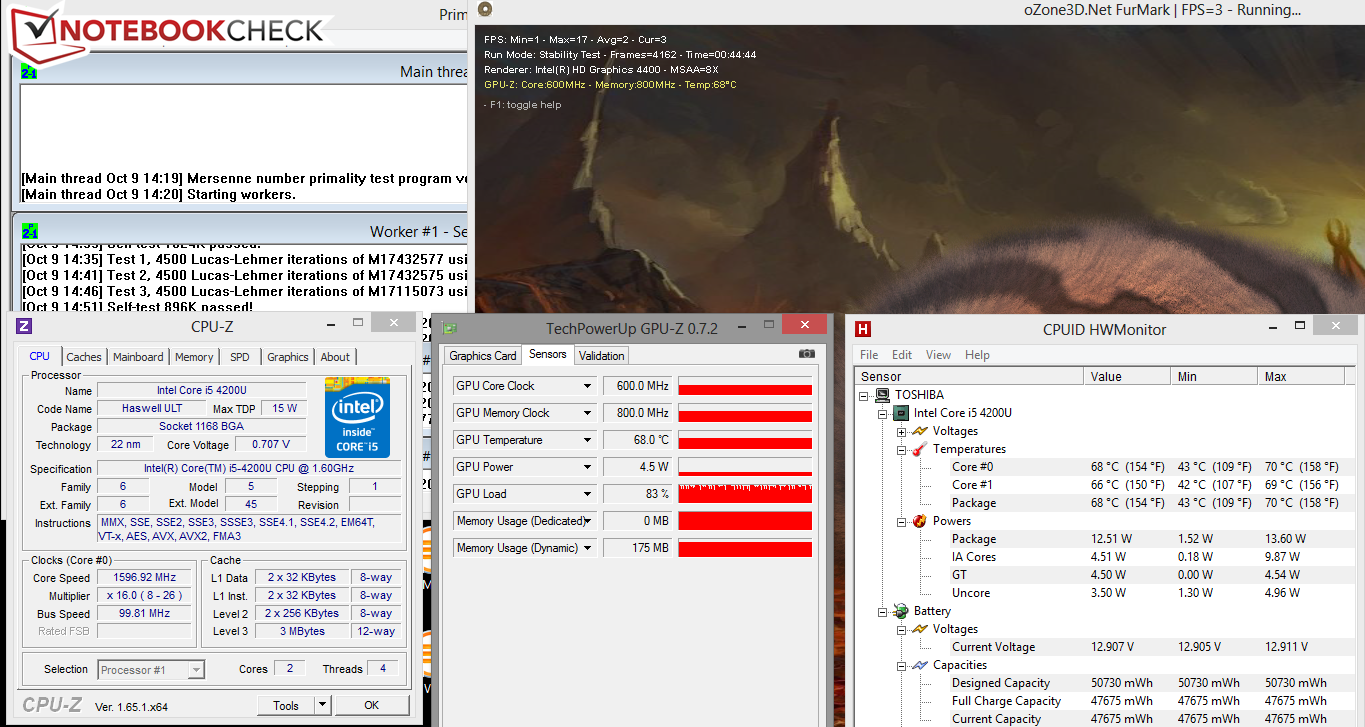The width and height of the screenshot is (1365, 727).
Task: Open the GPU Load sensor dropdown
Action: tap(587, 494)
